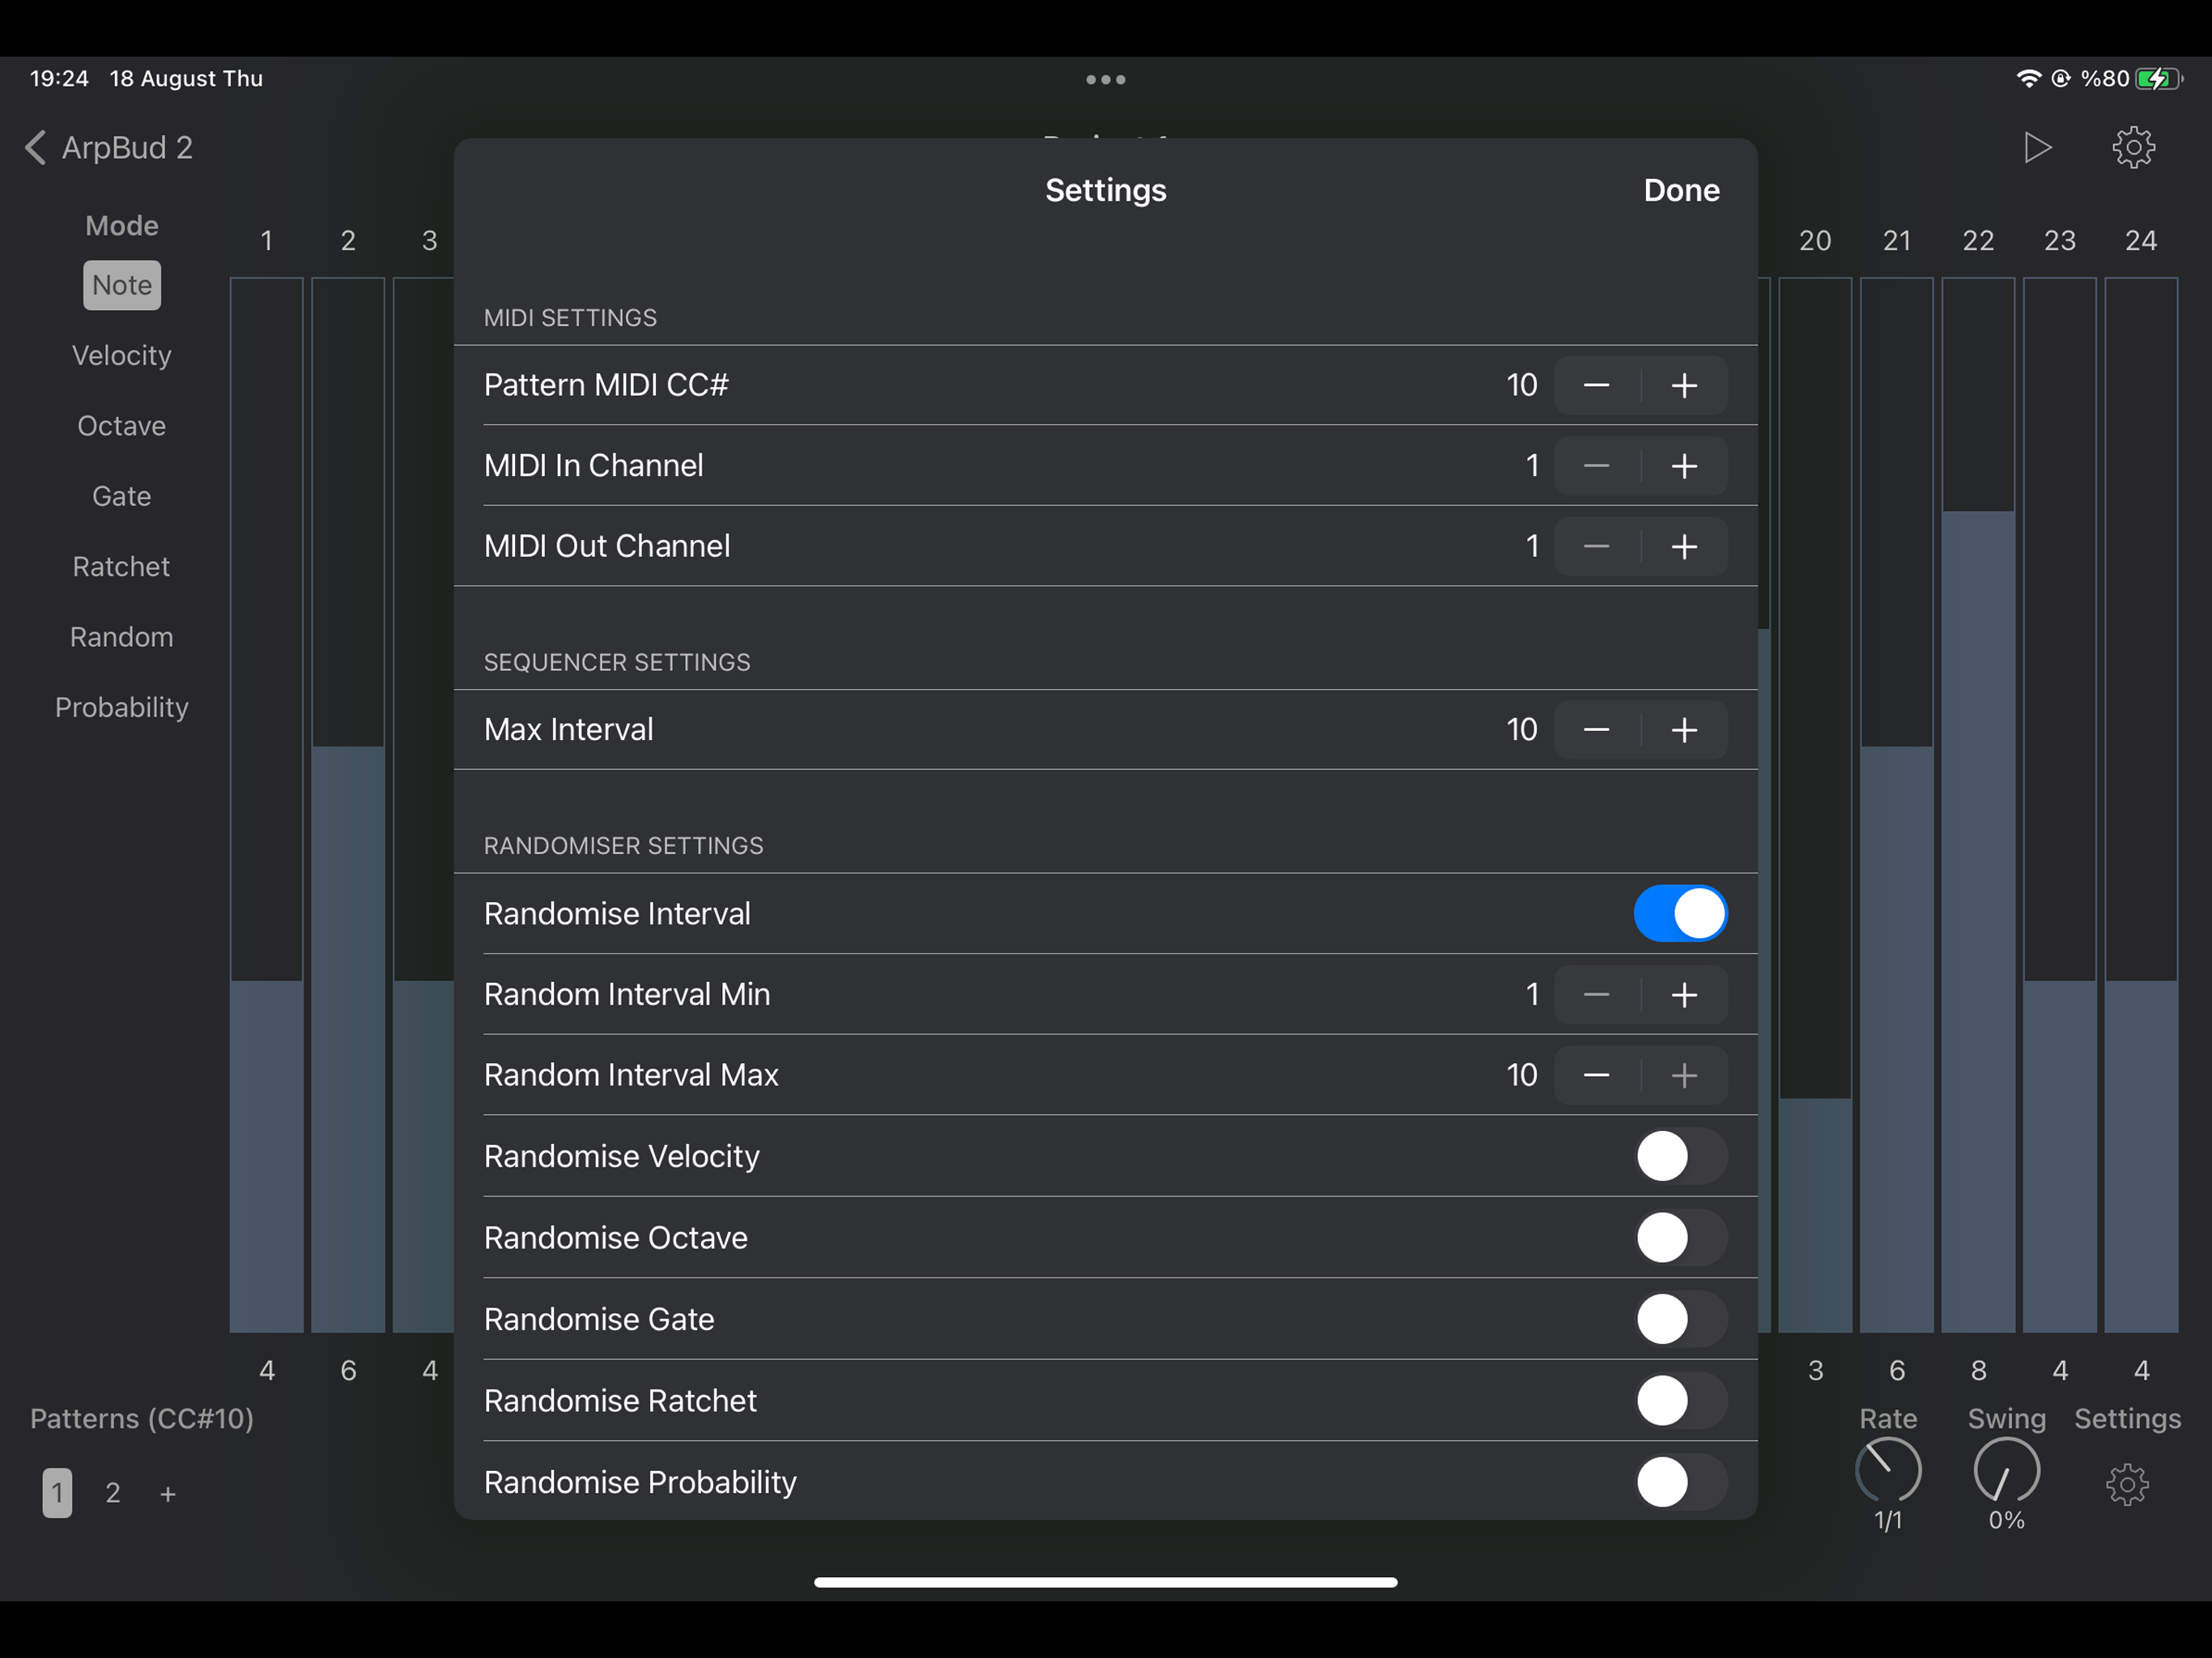Viewport: 2212px width, 1658px height.
Task: Tap Pattern MIDI CC# value 10
Action: tap(1521, 385)
